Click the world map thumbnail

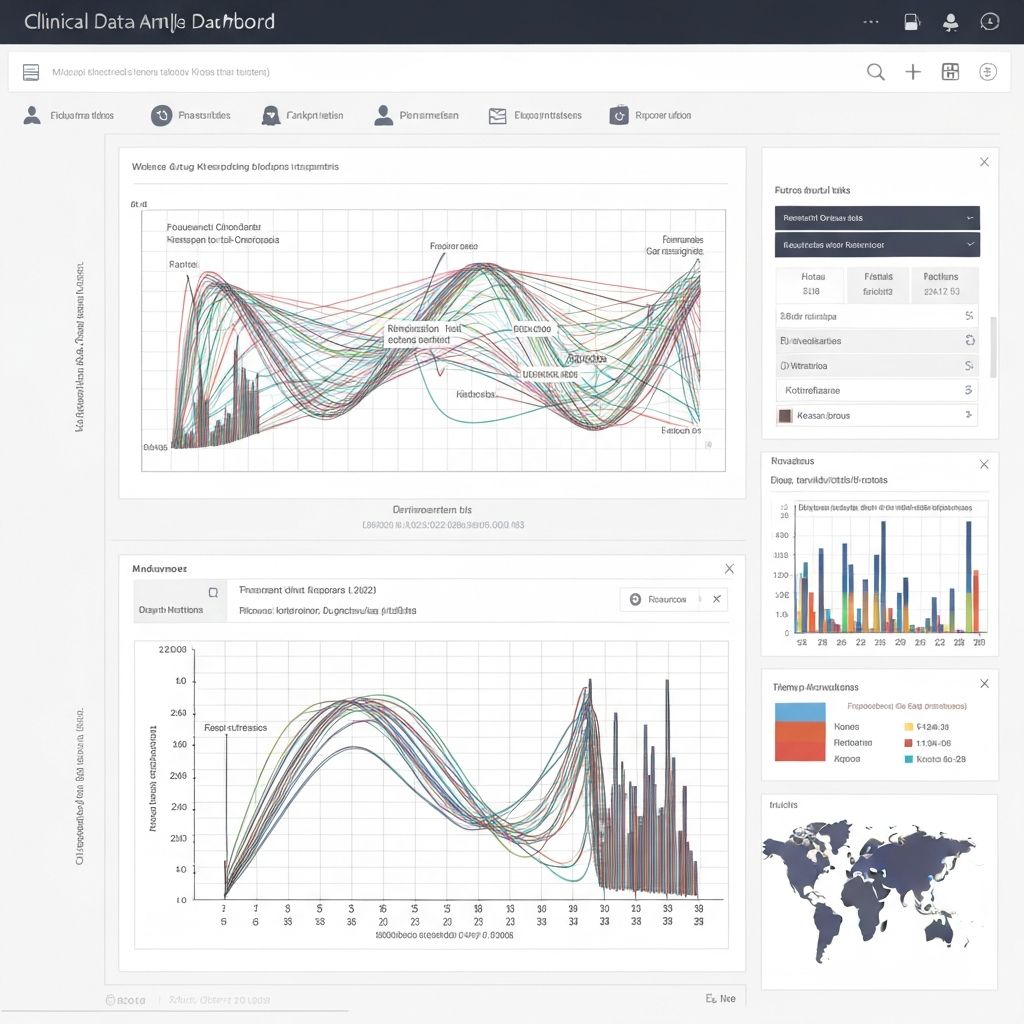(871, 890)
